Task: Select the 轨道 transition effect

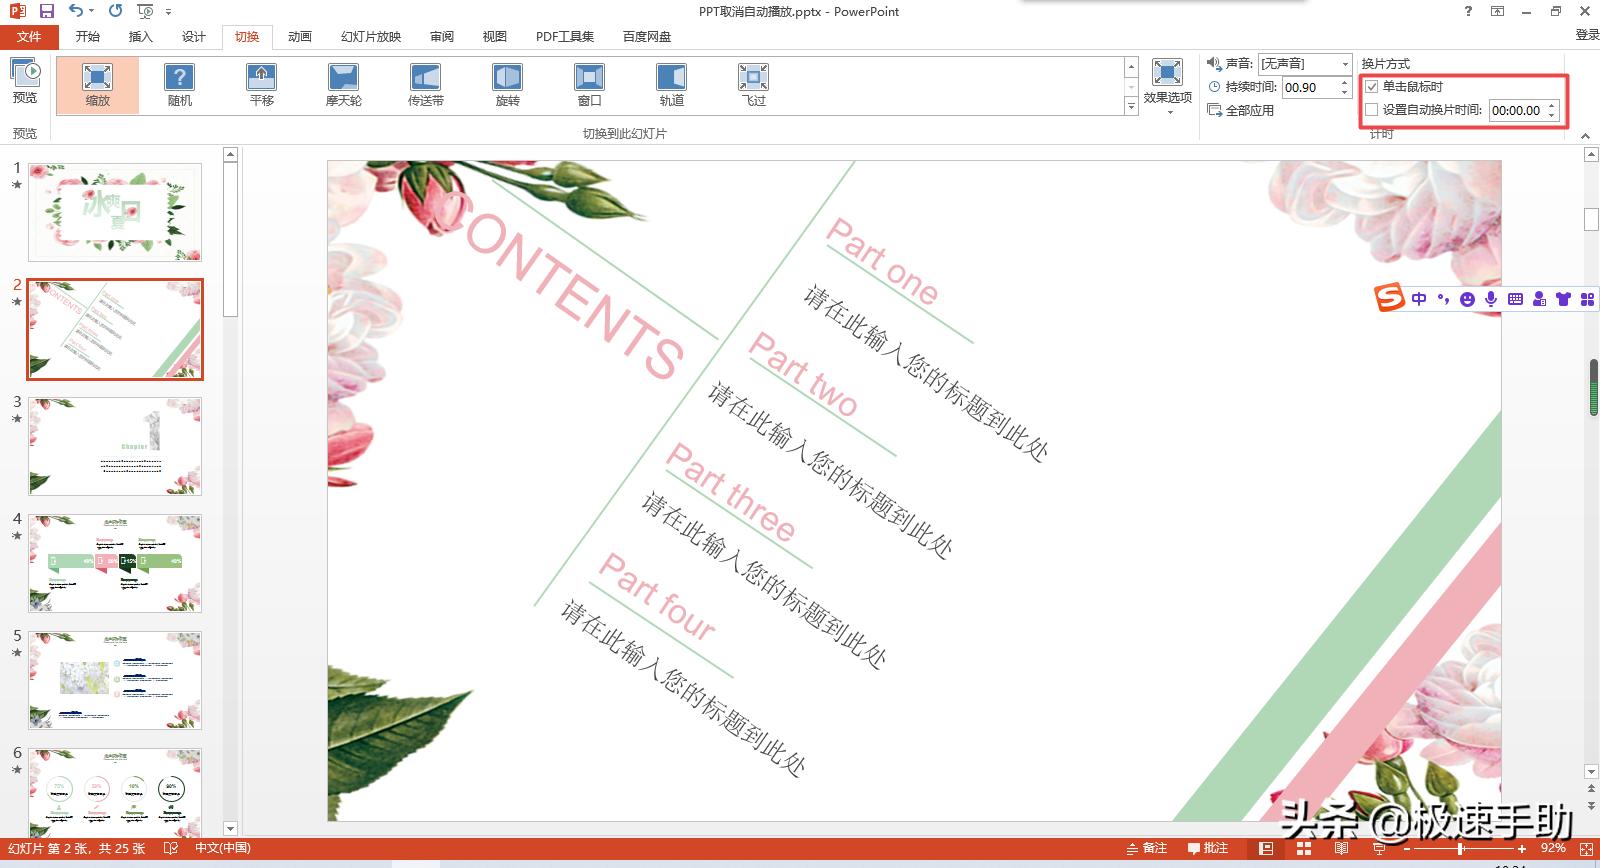Action: (x=672, y=85)
